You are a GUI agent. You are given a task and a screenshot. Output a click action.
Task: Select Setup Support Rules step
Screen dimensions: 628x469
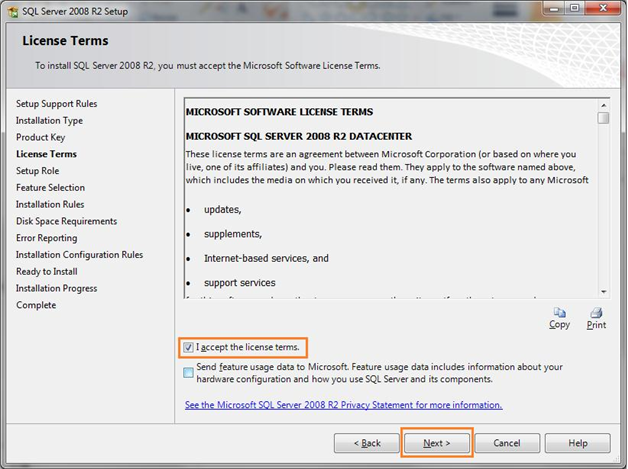pyautogui.click(x=56, y=104)
